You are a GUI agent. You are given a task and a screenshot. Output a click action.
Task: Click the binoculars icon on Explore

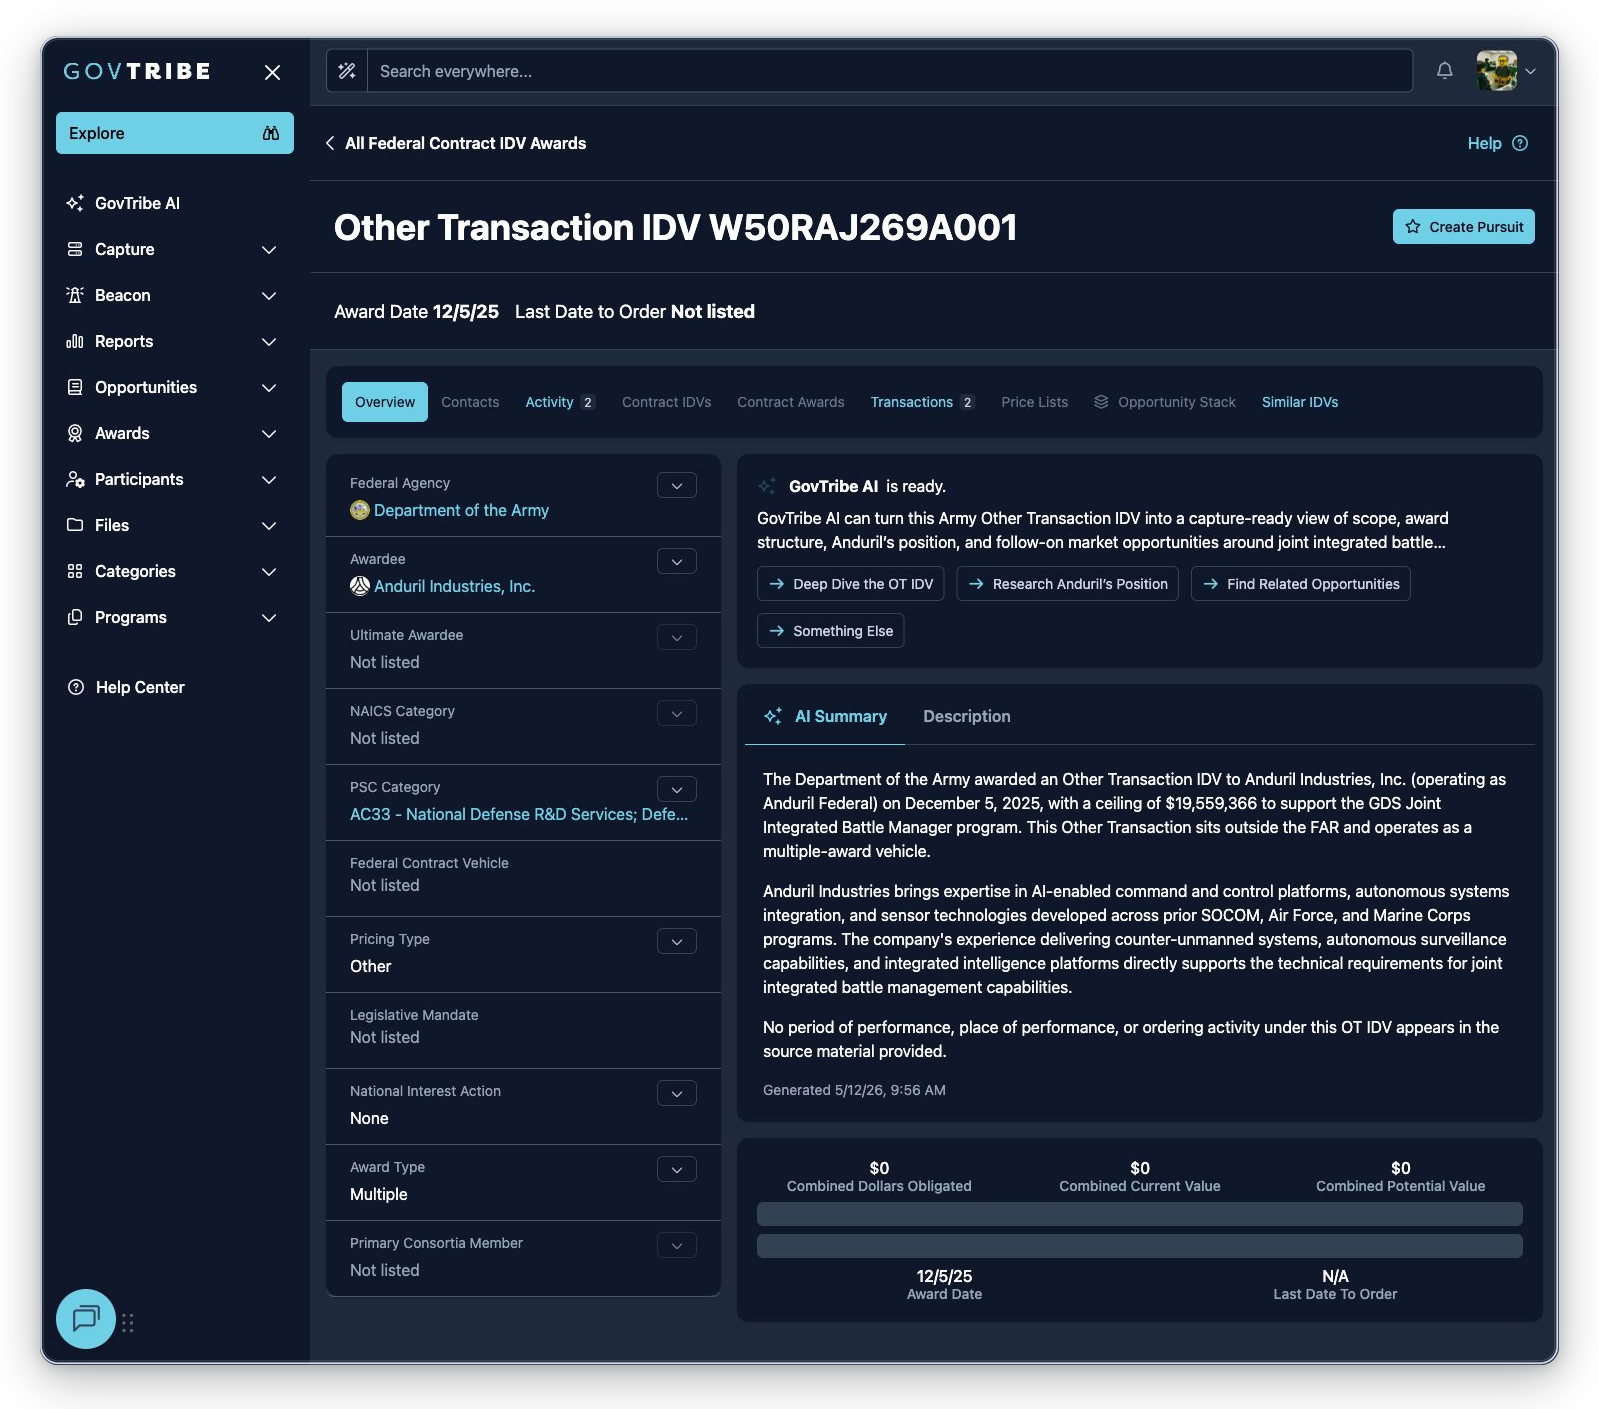[x=271, y=133]
